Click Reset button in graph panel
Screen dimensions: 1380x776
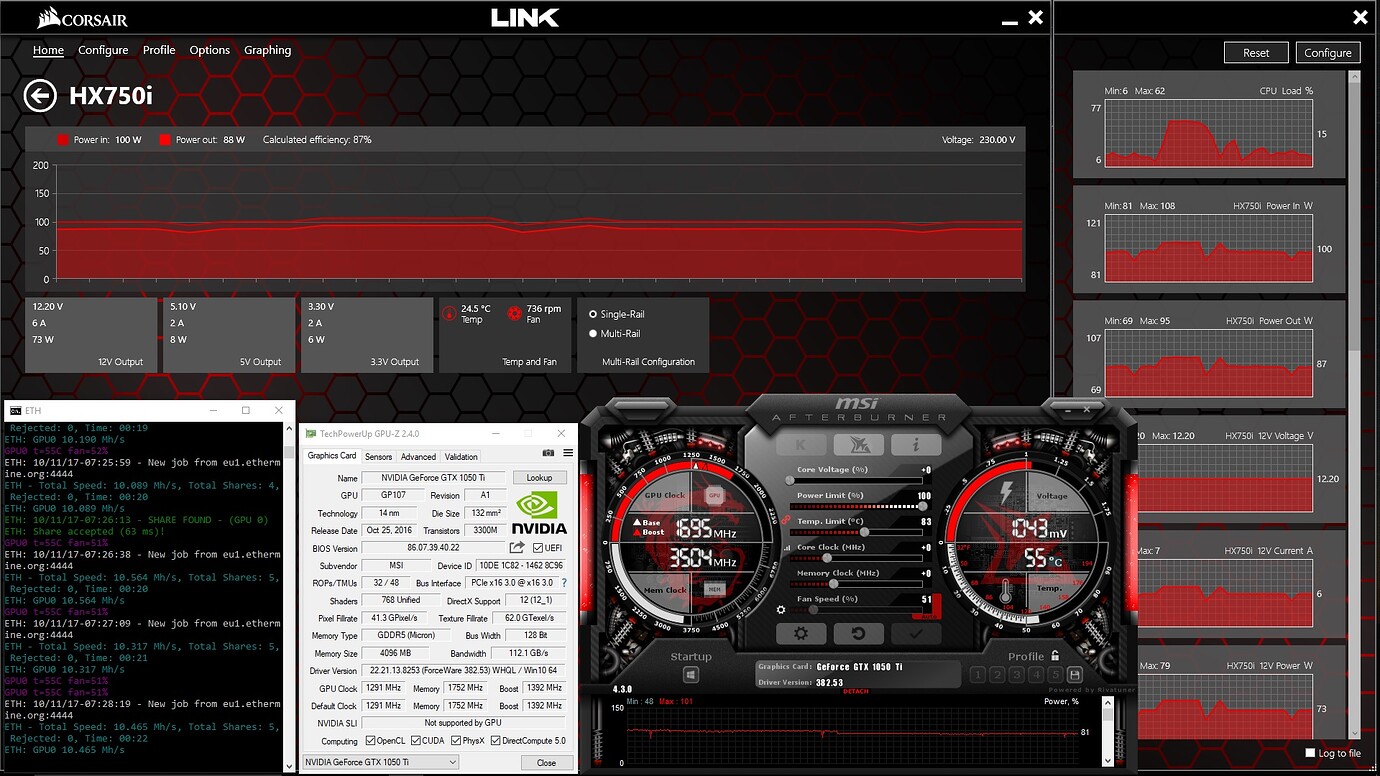[x=1256, y=53]
